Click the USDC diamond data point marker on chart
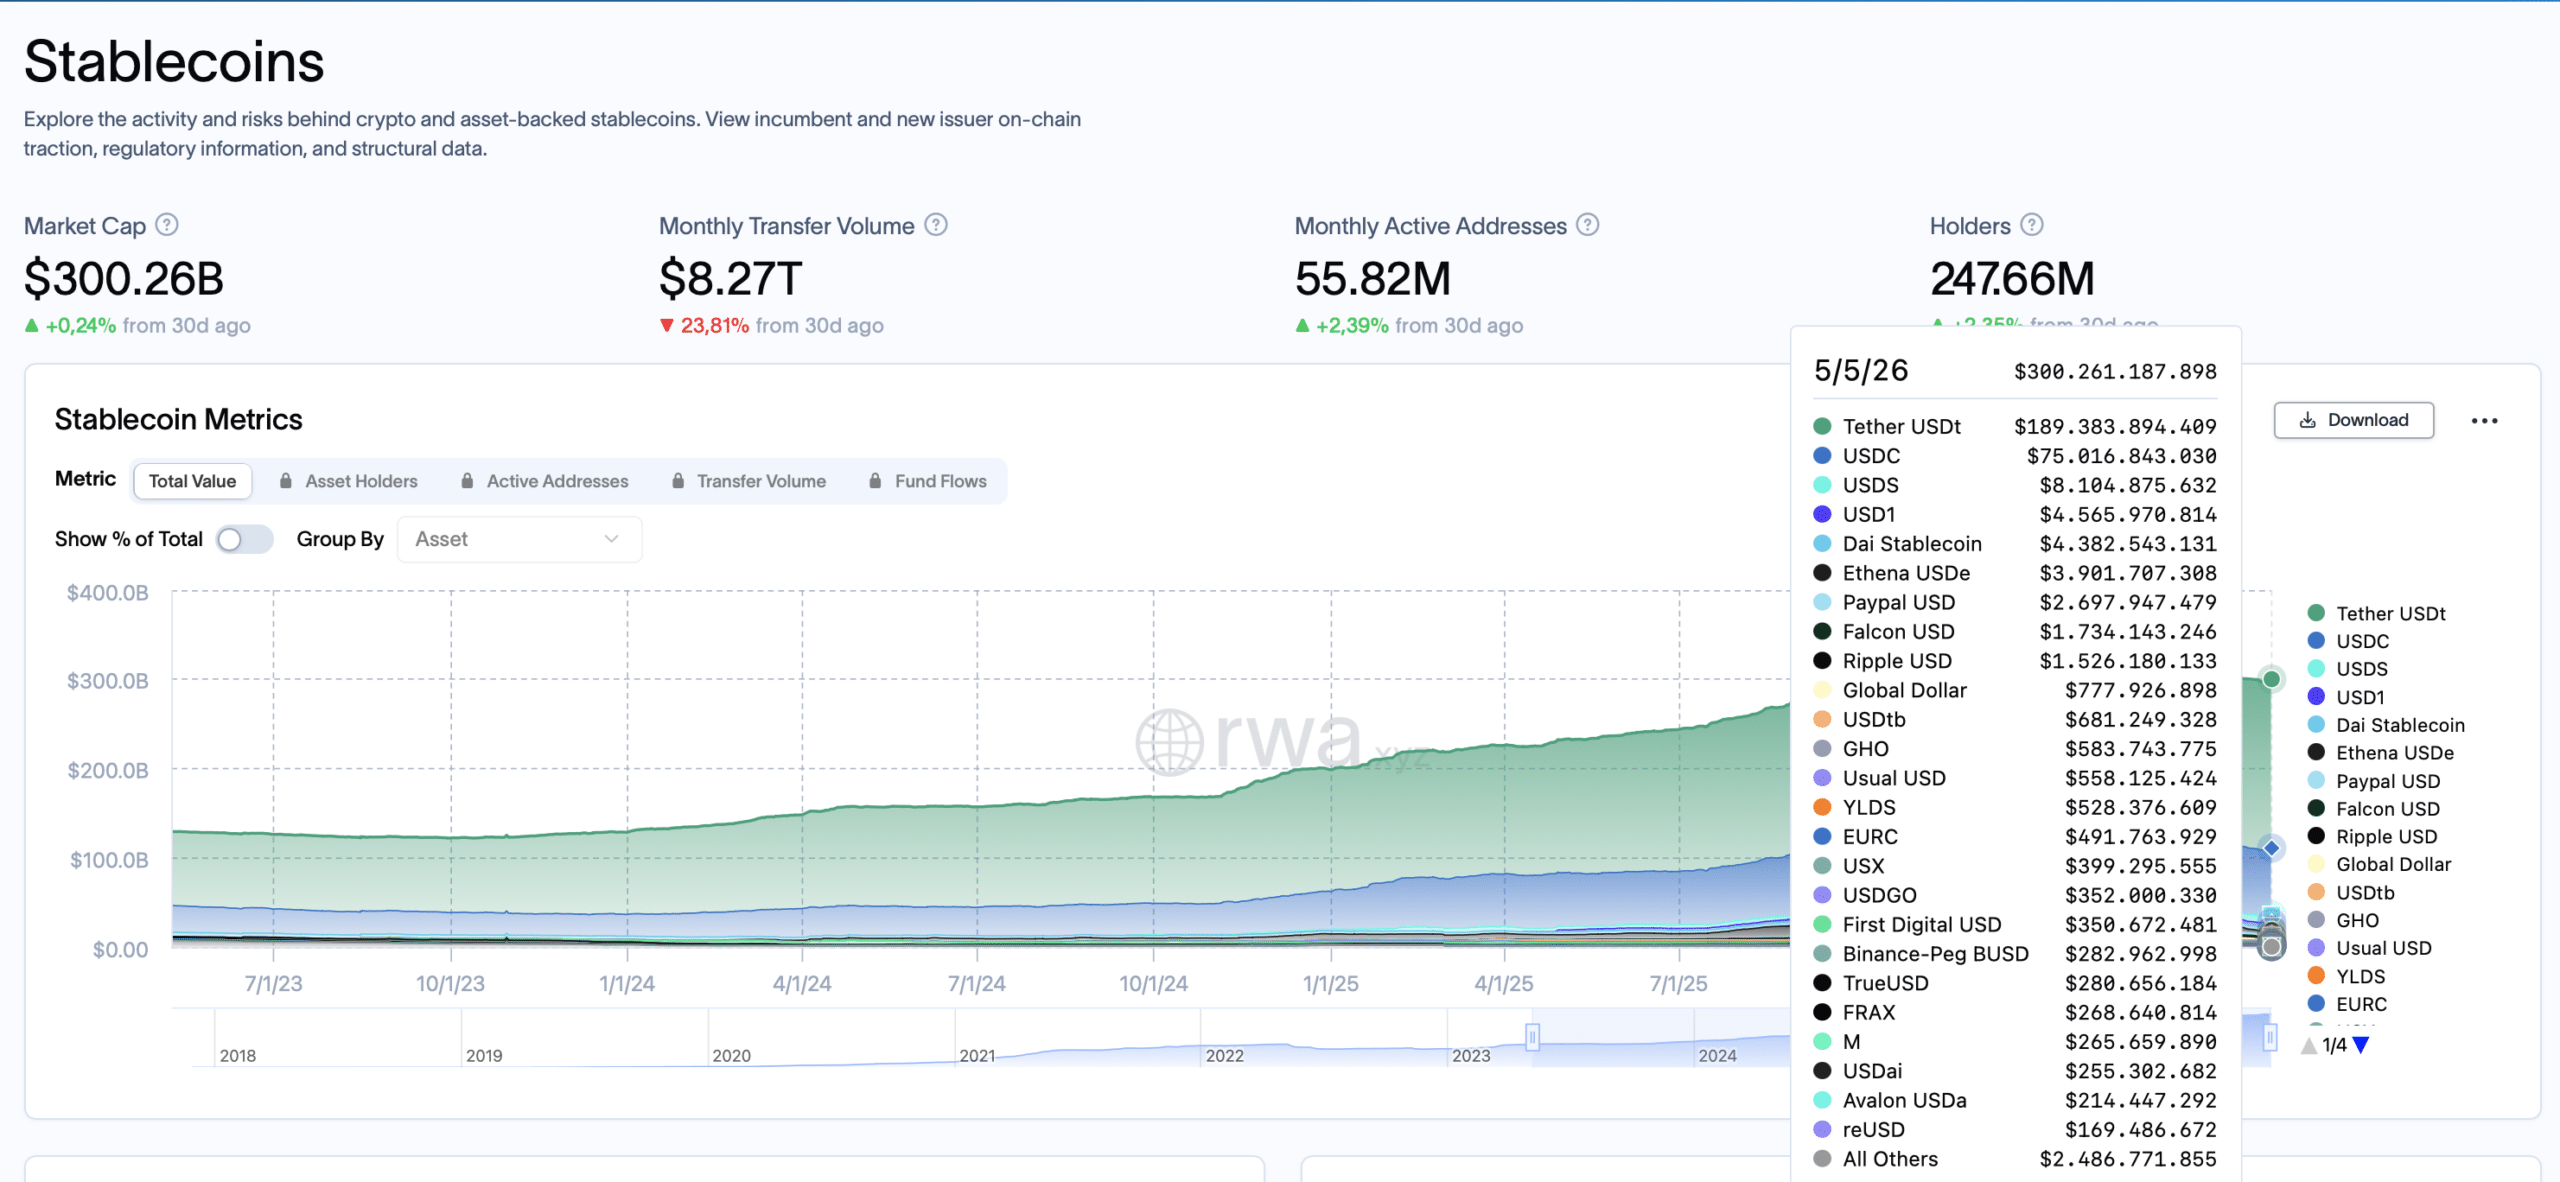Viewport: 2560px width, 1182px height. point(2271,848)
